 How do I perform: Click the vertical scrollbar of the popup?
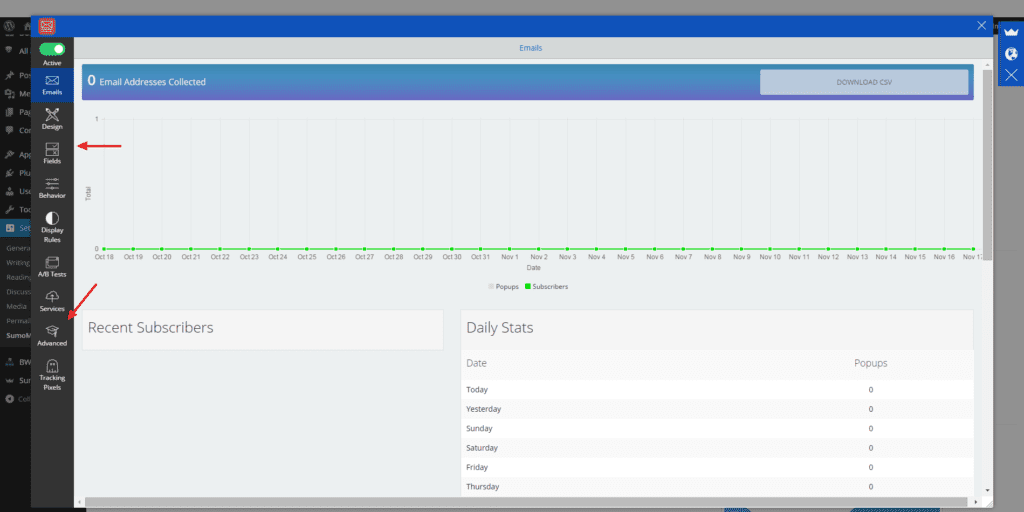[987, 163]
